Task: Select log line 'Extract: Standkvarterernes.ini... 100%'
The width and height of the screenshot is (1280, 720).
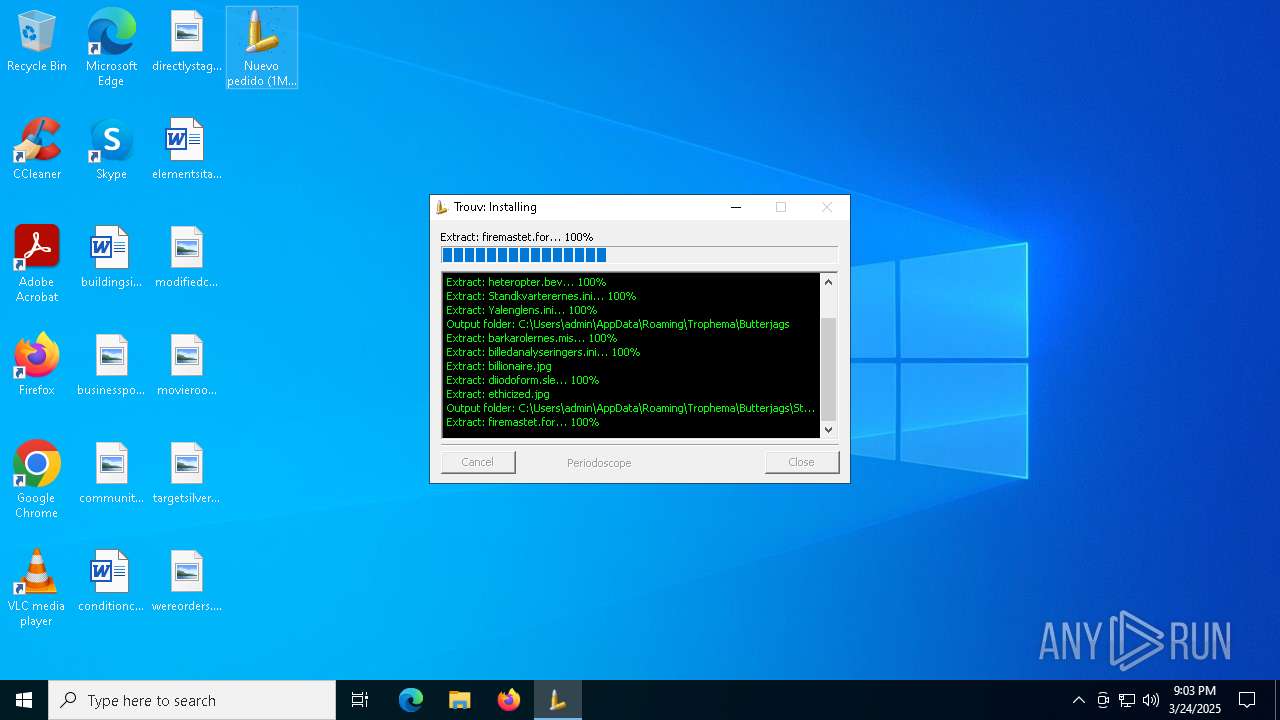Action: tap(541, 296)
